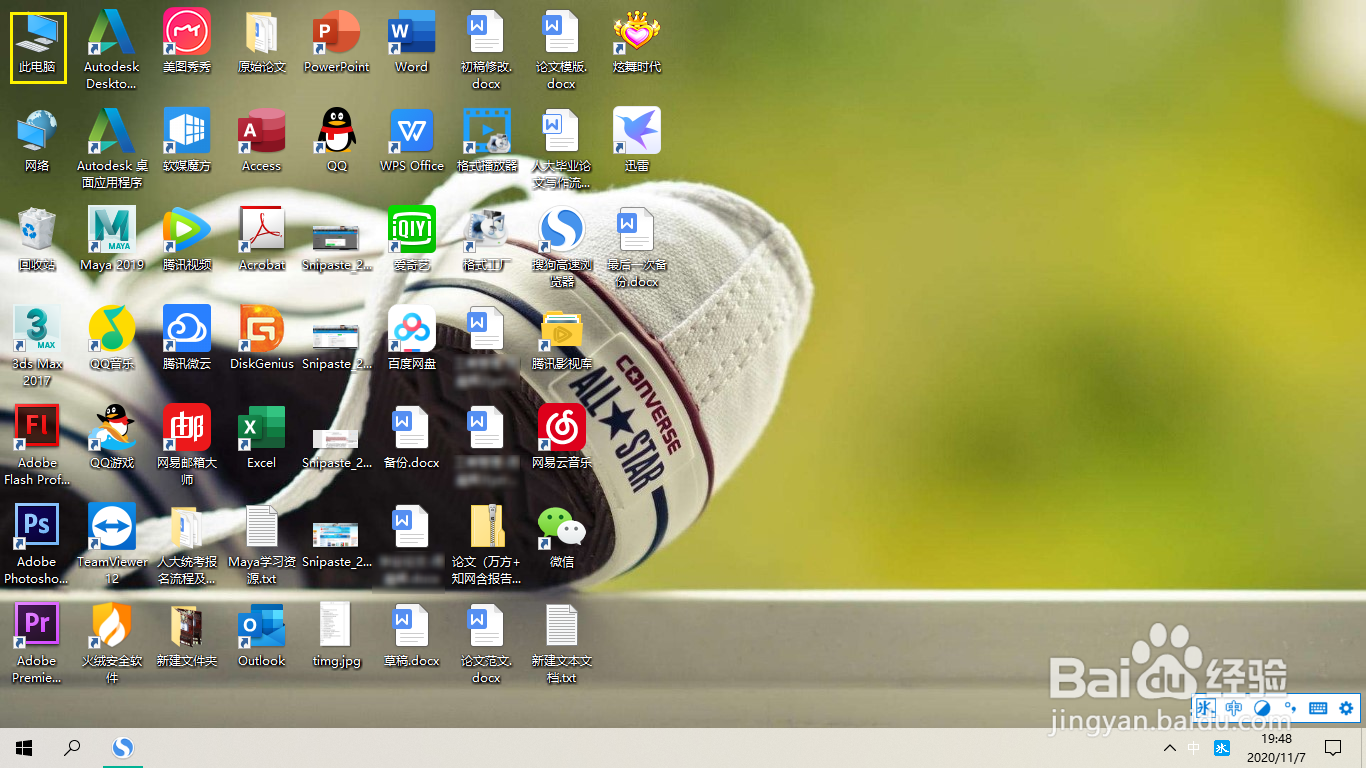1366x768 pixels.
Task: Toggle punctuation mode in IME bar
Action: pyautogui.click(x=1290, y=708)
